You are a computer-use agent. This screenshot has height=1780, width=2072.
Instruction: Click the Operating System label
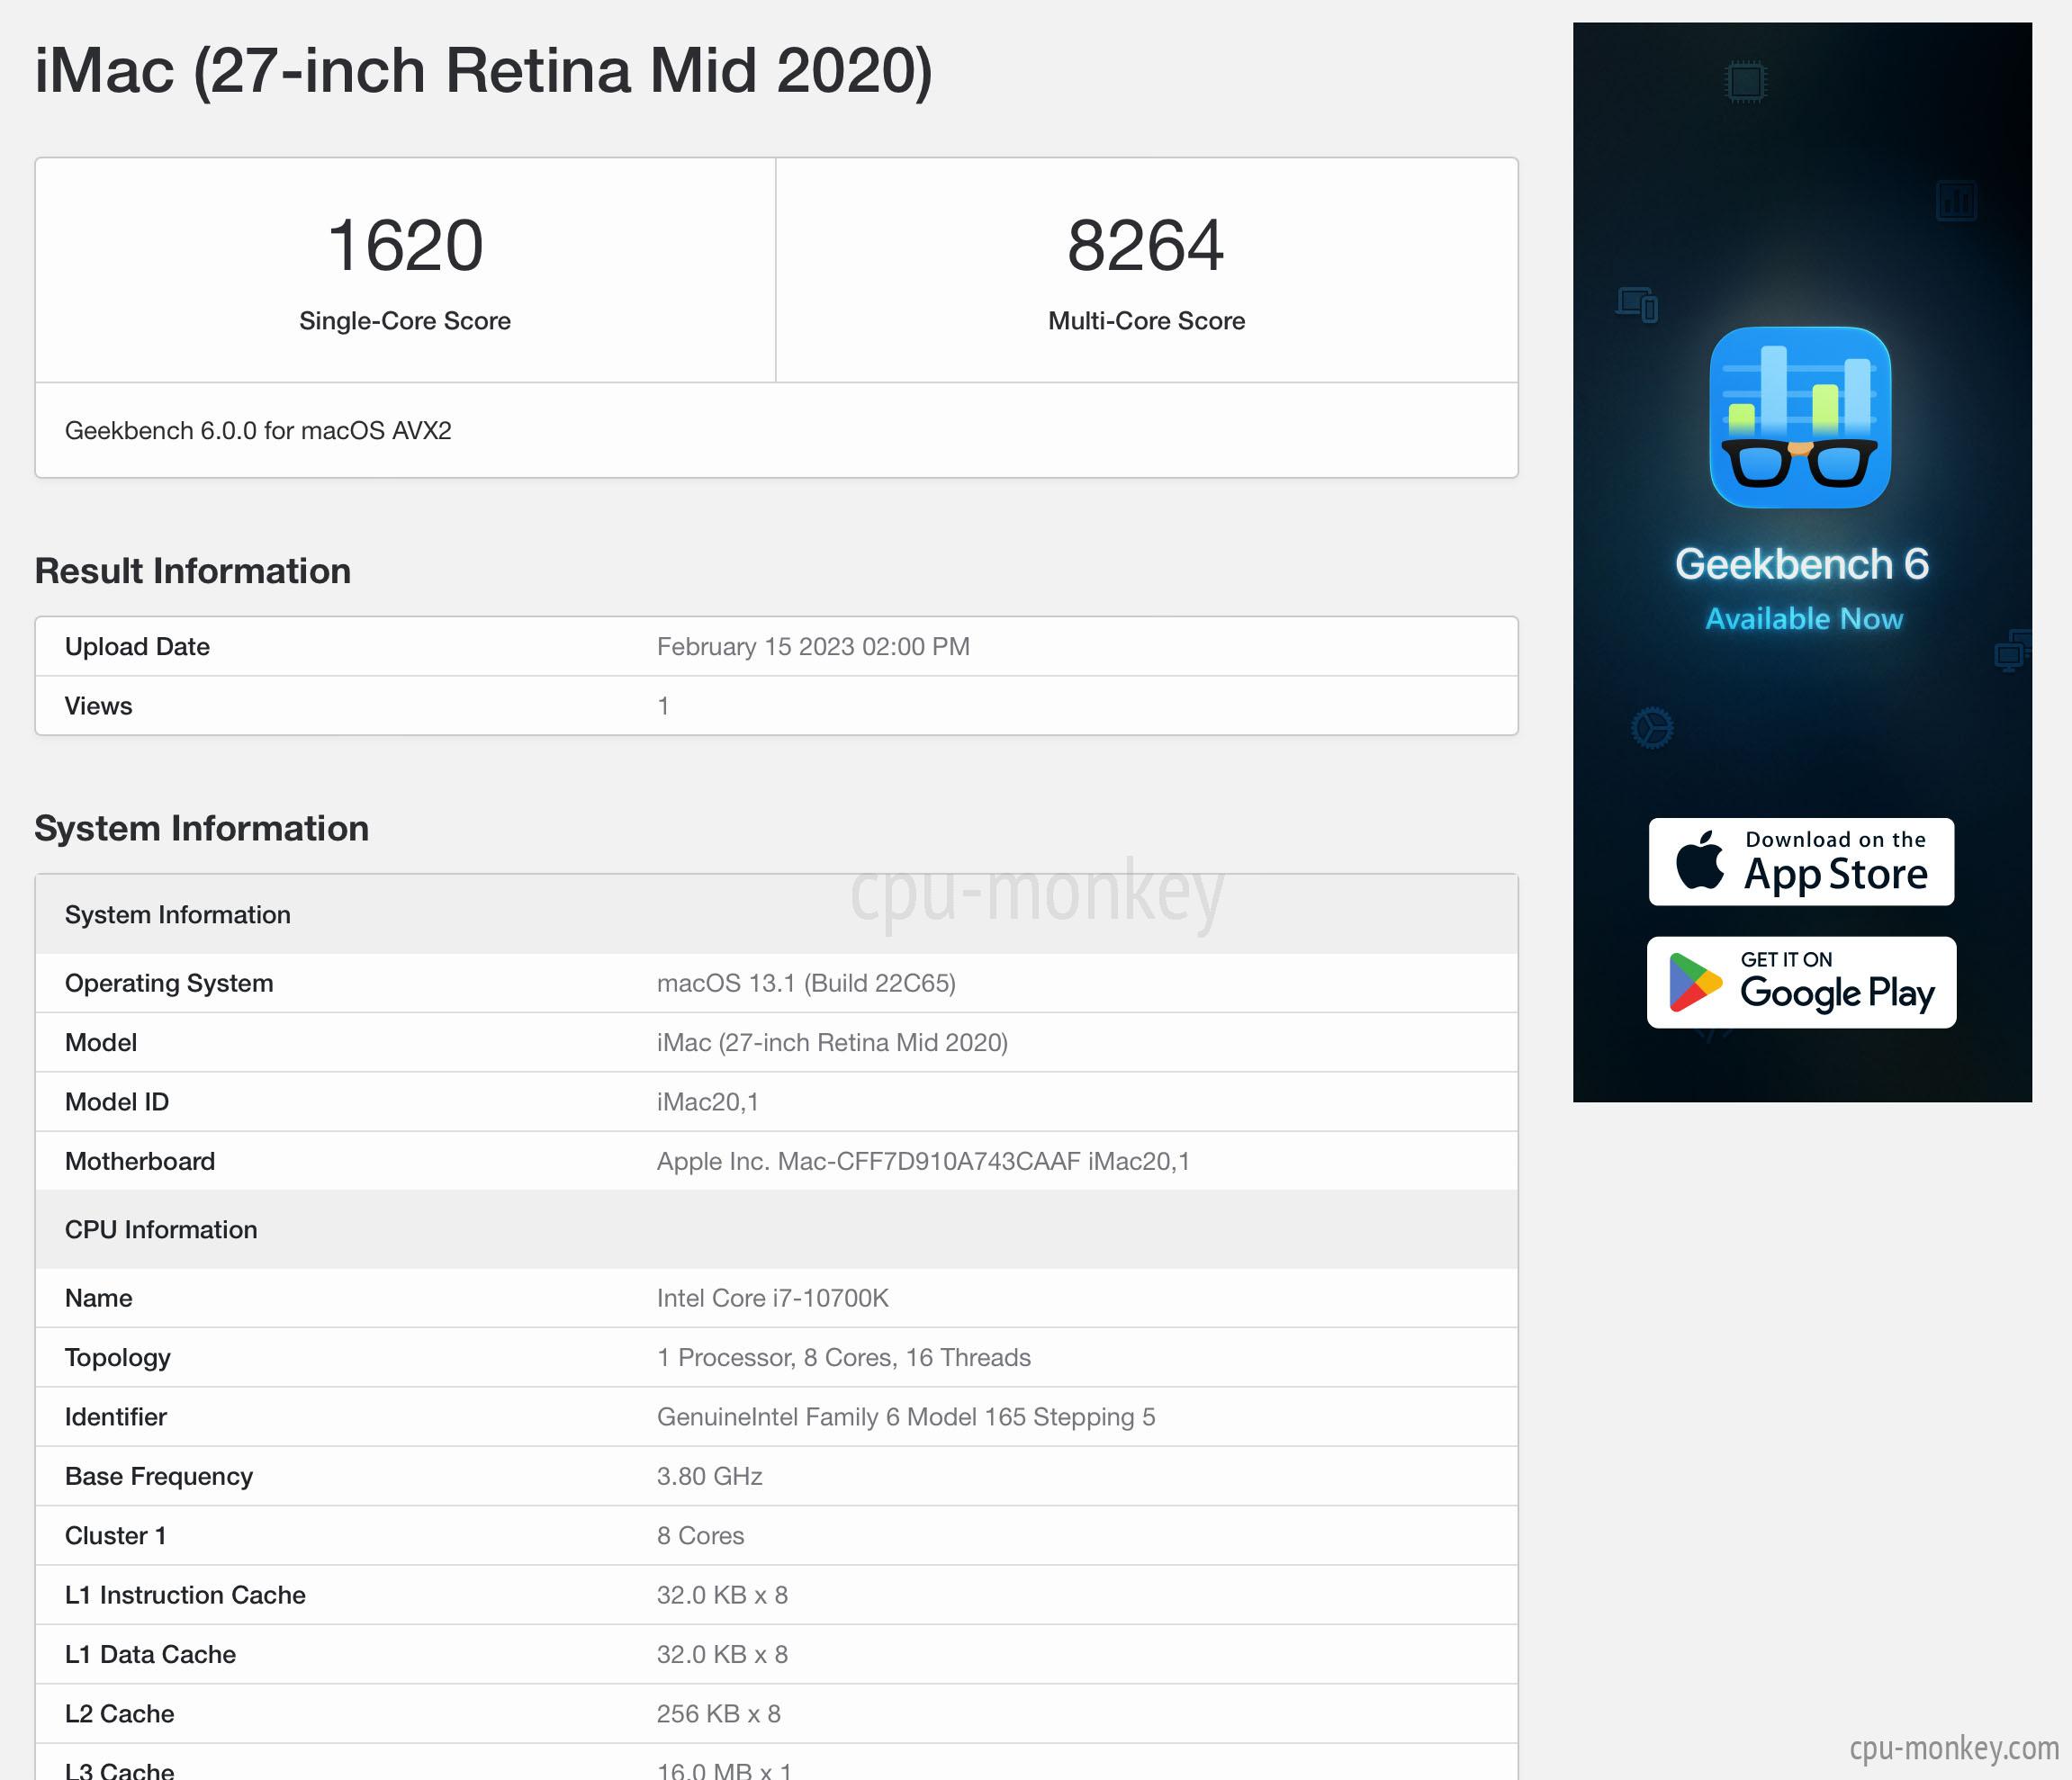(169, 983)
